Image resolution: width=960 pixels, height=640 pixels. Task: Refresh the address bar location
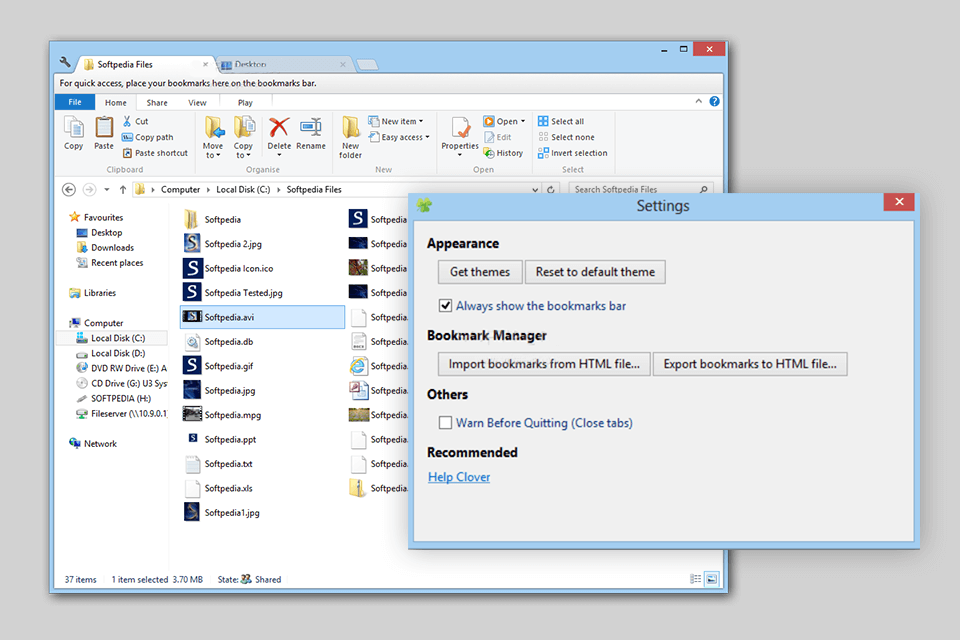[550, 190]
